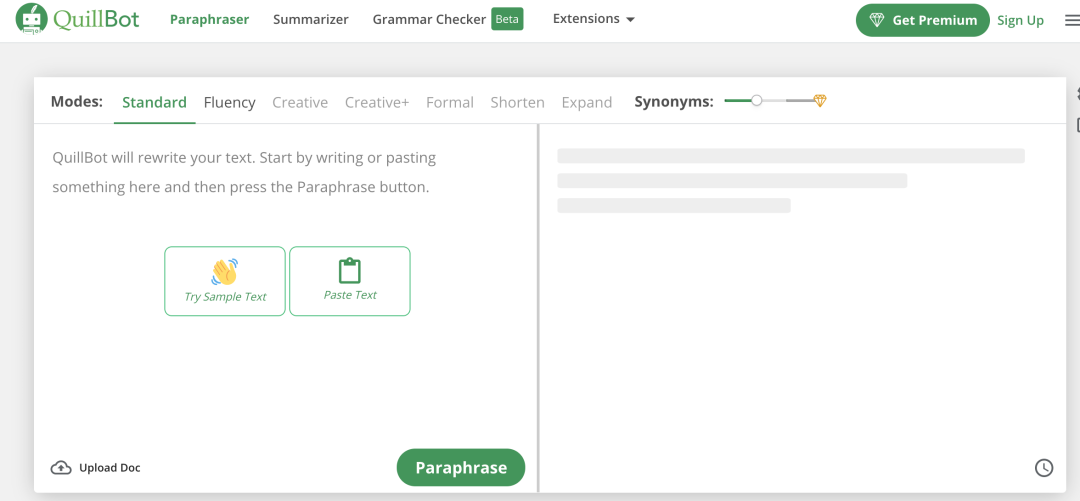
Task: Click the QuillBot wordmark text
Action: point(96,19)
